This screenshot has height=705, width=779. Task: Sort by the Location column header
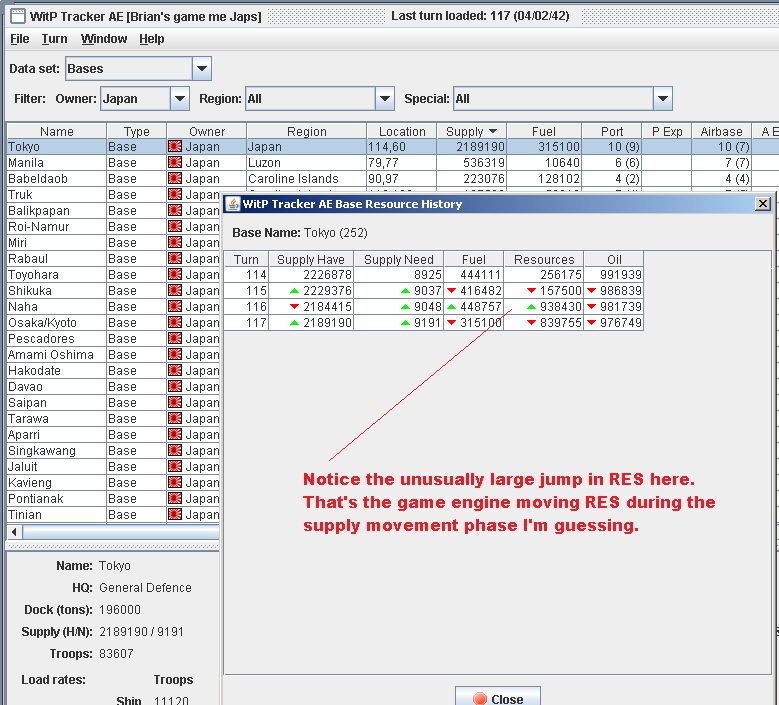[402, 132]
